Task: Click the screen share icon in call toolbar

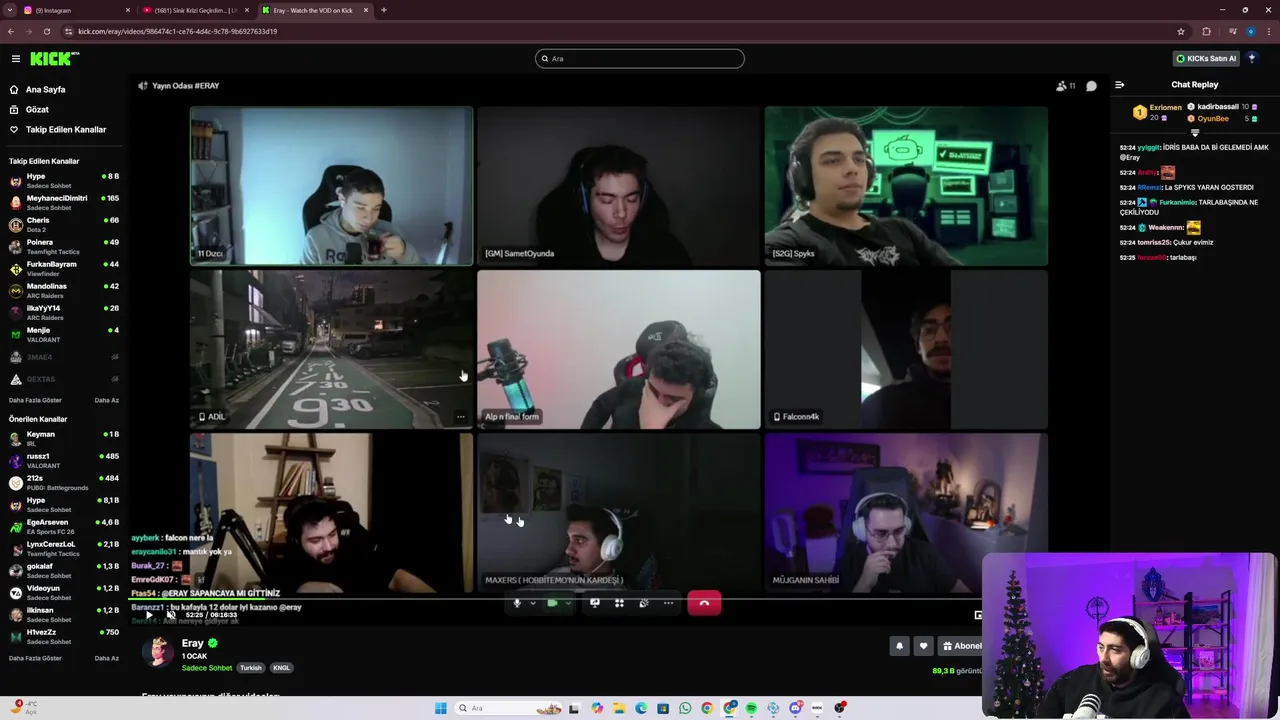Action: 595,603
